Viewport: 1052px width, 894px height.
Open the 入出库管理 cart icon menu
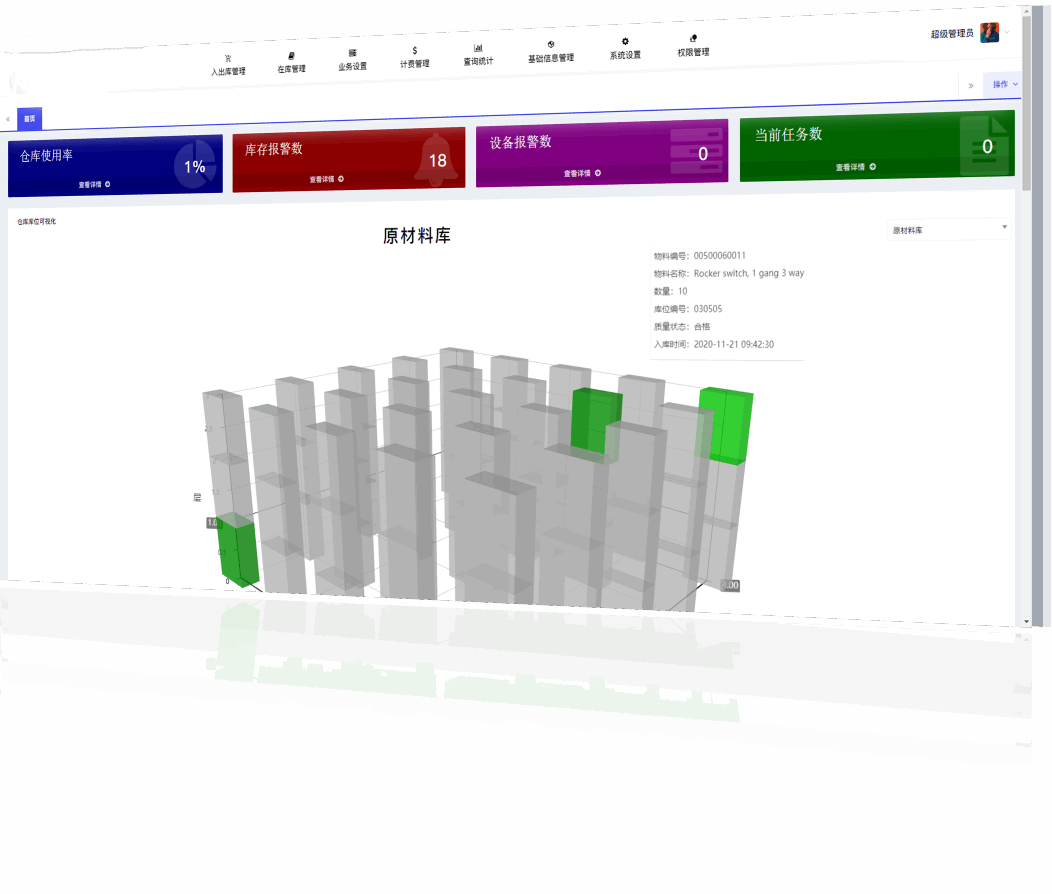pyautogui.click(x=228, y=65)
